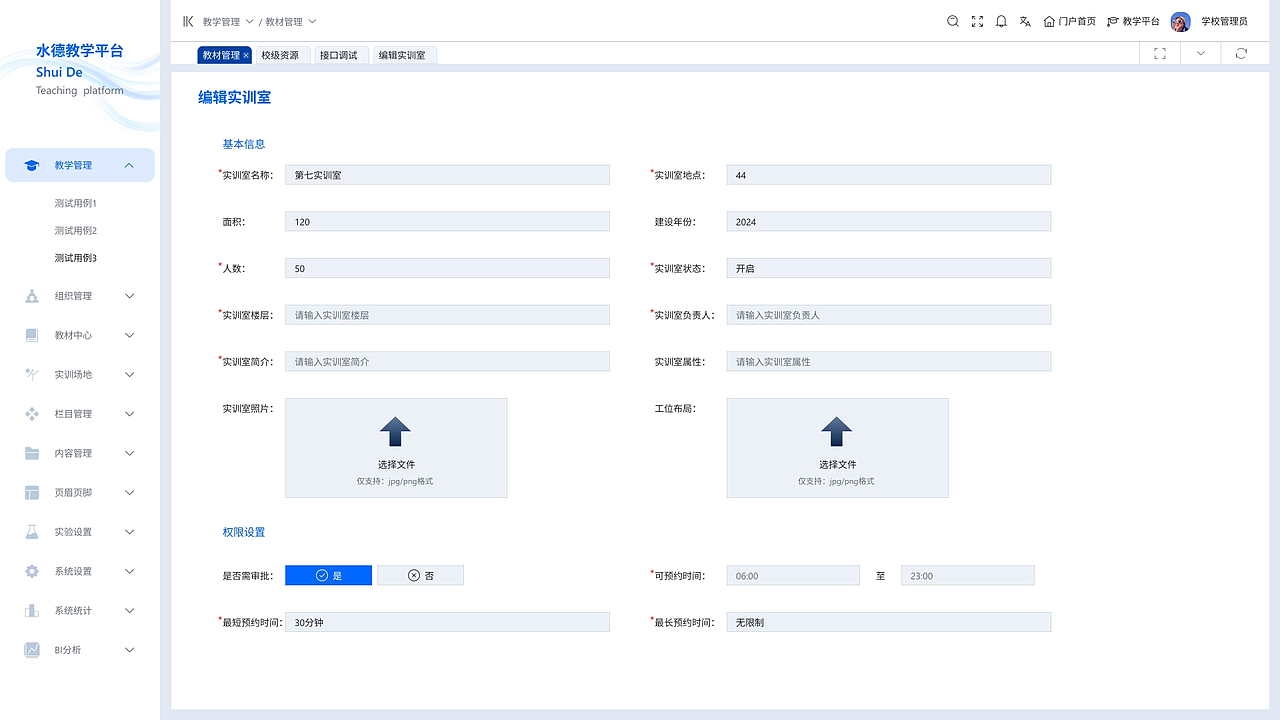Open 测试用例3 in the sidebar
Viewport: 1280px width, 720px height.
coord(76,258)
